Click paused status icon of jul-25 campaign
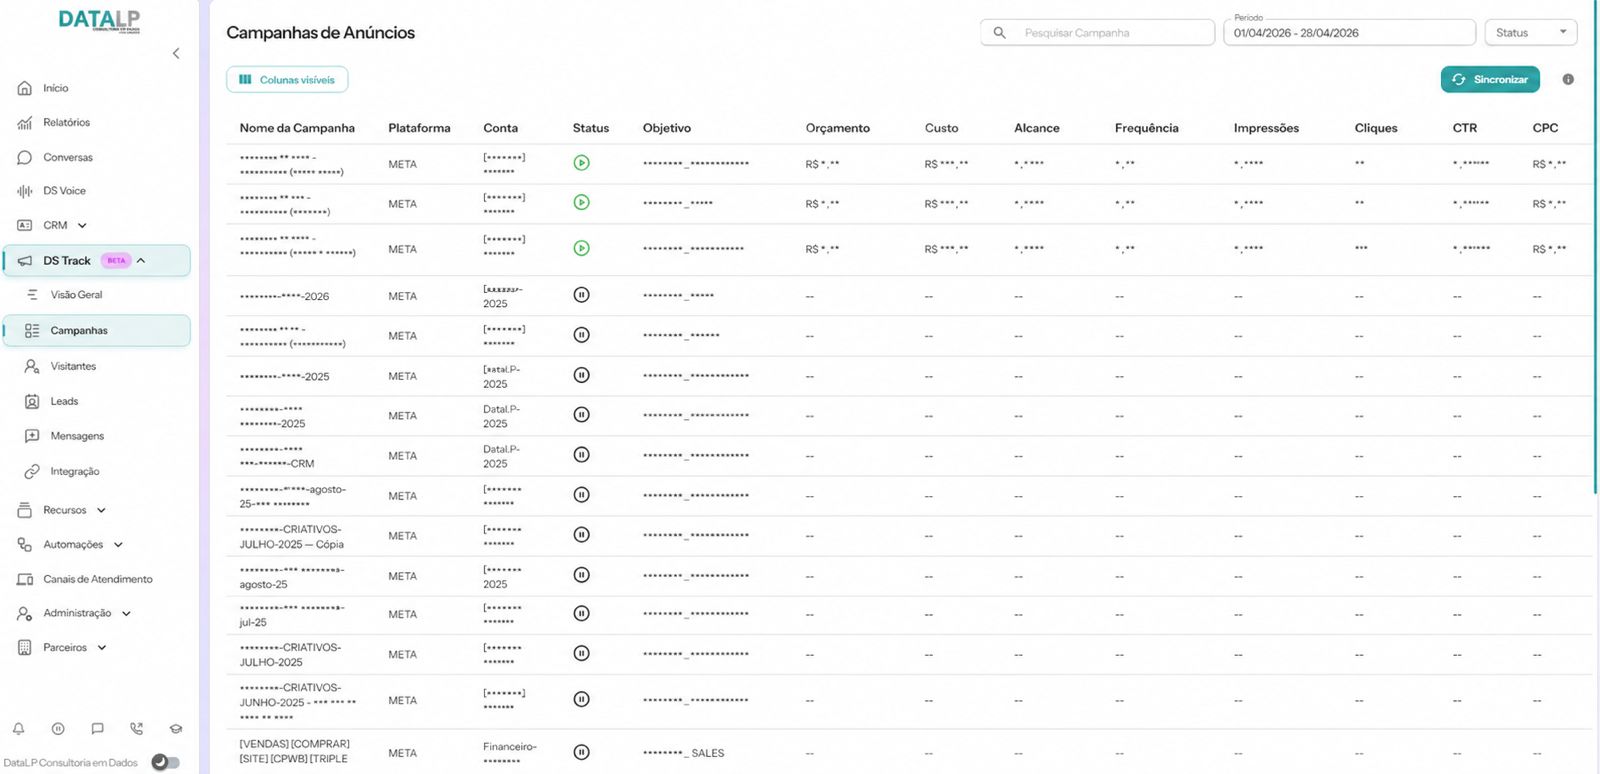The image size is (1600, 774). (x=581, y=614)
